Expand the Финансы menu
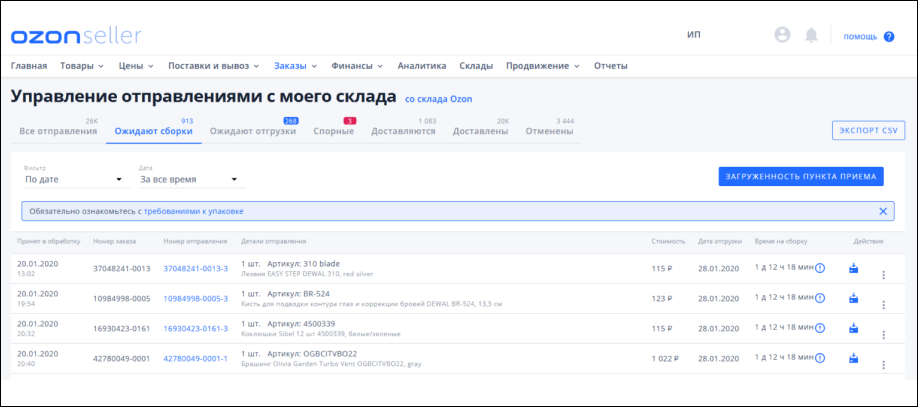The height and width of the screenshot is (407, 918). click(x=357, y=66)
